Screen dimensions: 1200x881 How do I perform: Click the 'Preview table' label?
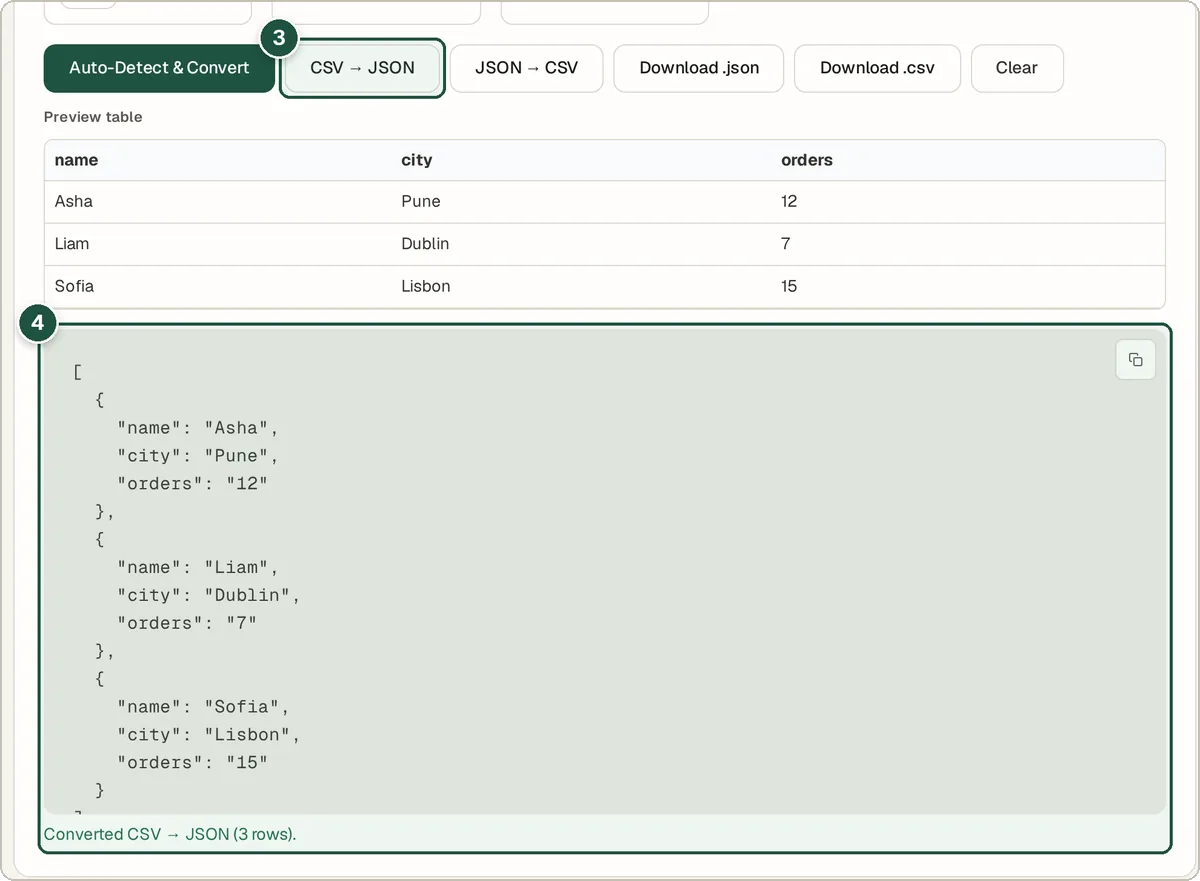click(93, 117)
